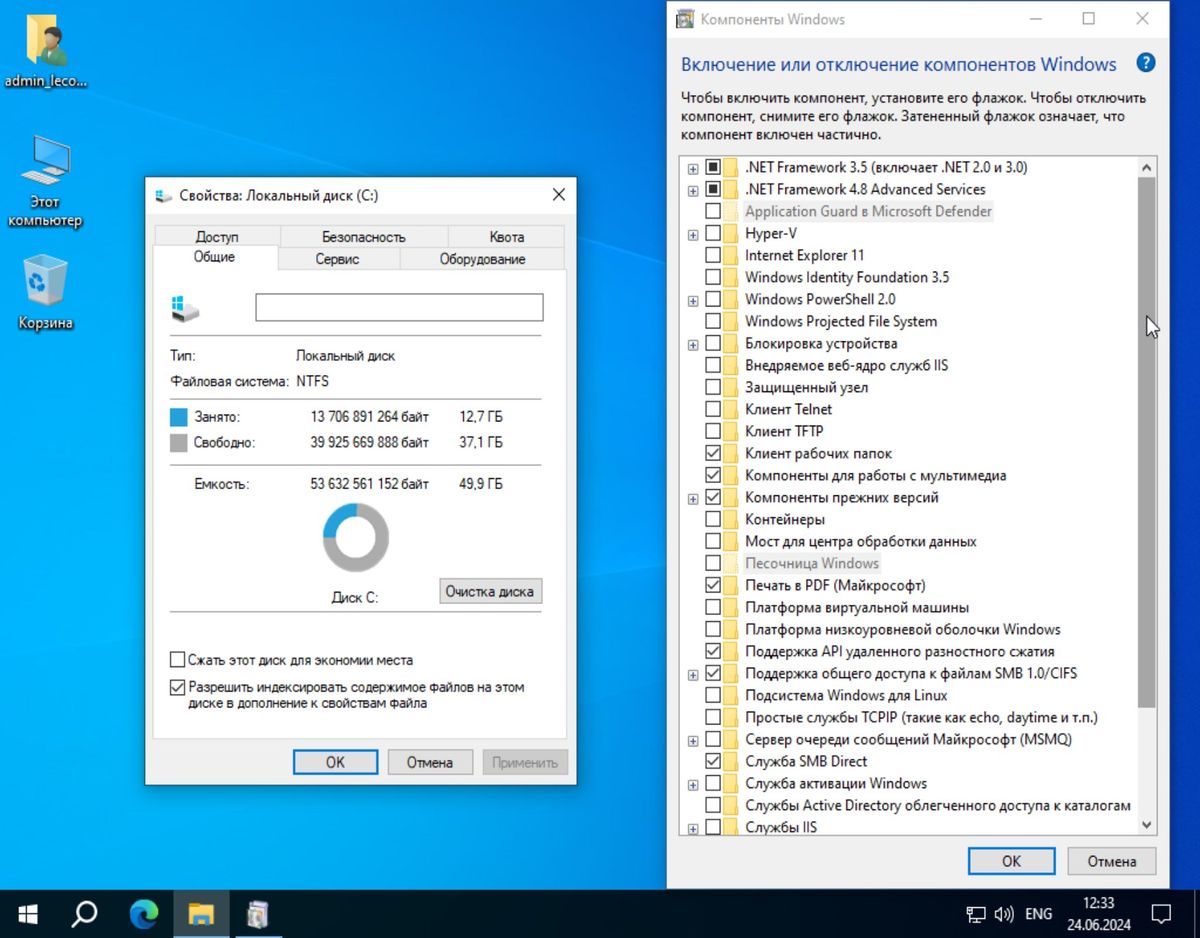Click the ENG language indicator
The height and width of the screenshot is (938, 1200).
1039,914
